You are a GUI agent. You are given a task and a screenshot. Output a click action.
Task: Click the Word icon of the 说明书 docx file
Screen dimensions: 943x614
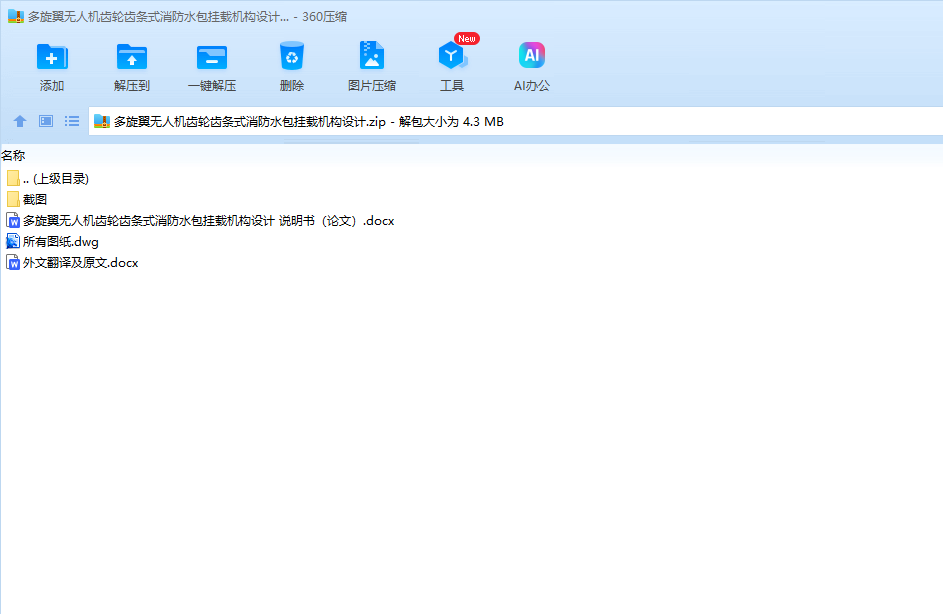tap(13, 221)
